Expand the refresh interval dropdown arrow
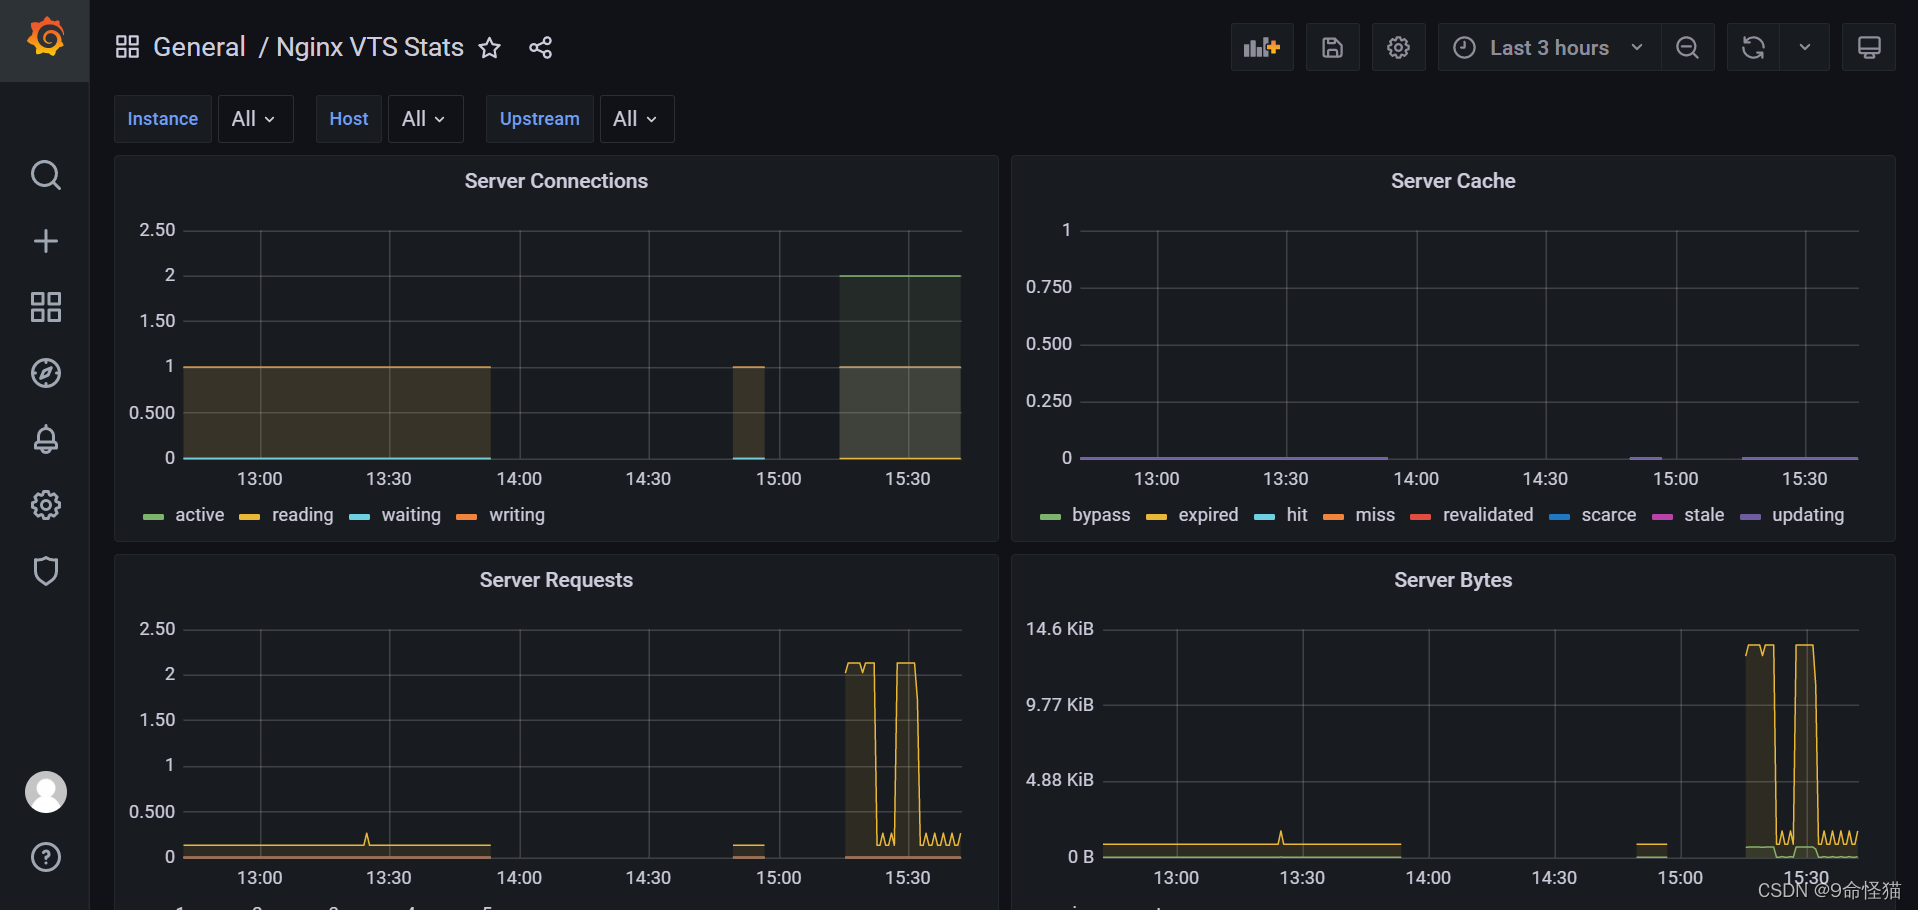Image resolution: width=1918 pixels, height=910 pixels. coord(1805,47)
